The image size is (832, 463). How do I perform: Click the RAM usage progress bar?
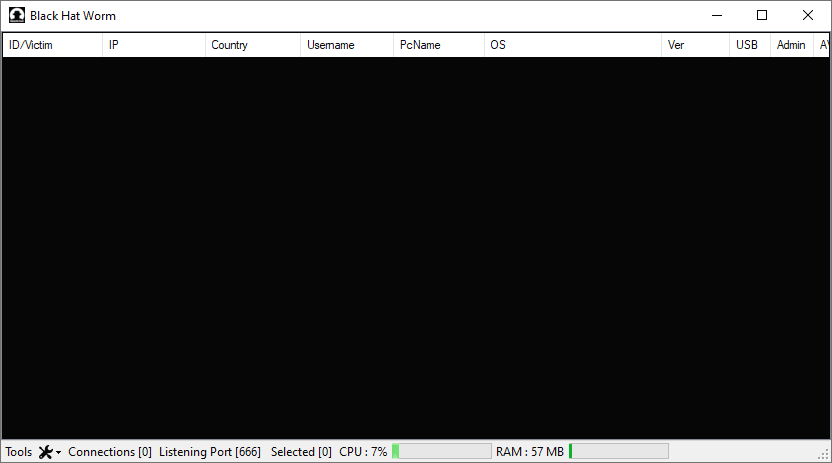point(618,452)
